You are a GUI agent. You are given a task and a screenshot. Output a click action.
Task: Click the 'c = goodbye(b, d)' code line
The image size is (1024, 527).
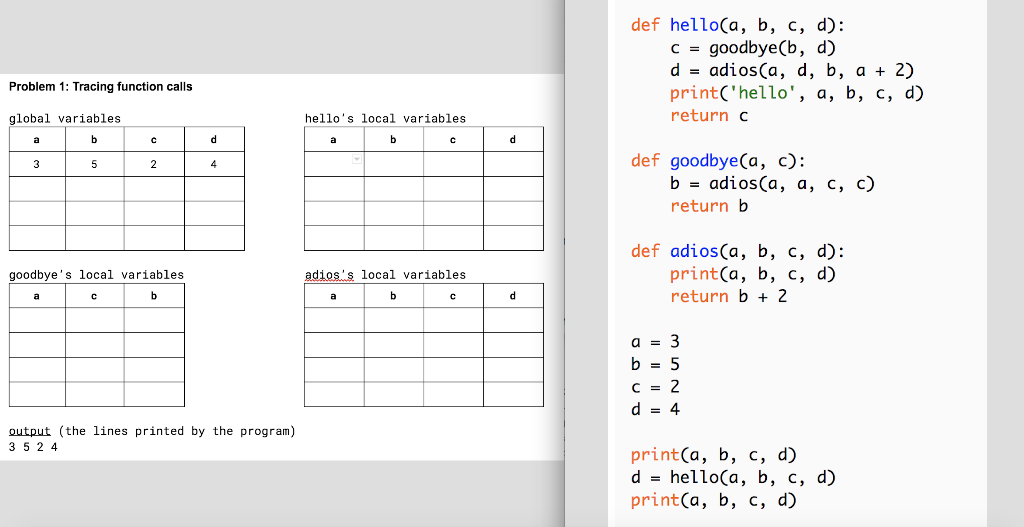[753, 48]
